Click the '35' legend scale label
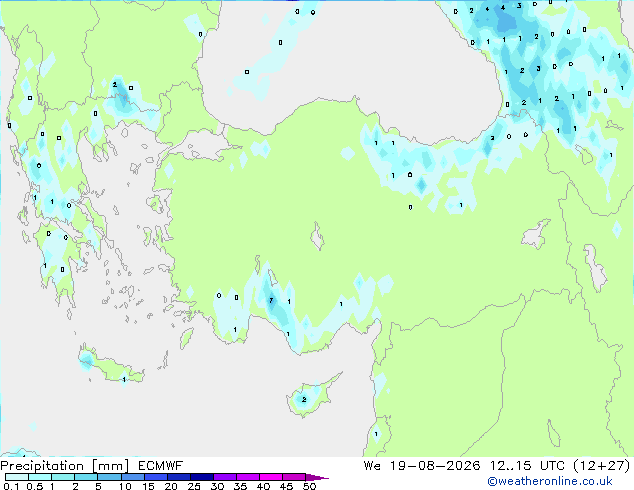 point(240,486)
